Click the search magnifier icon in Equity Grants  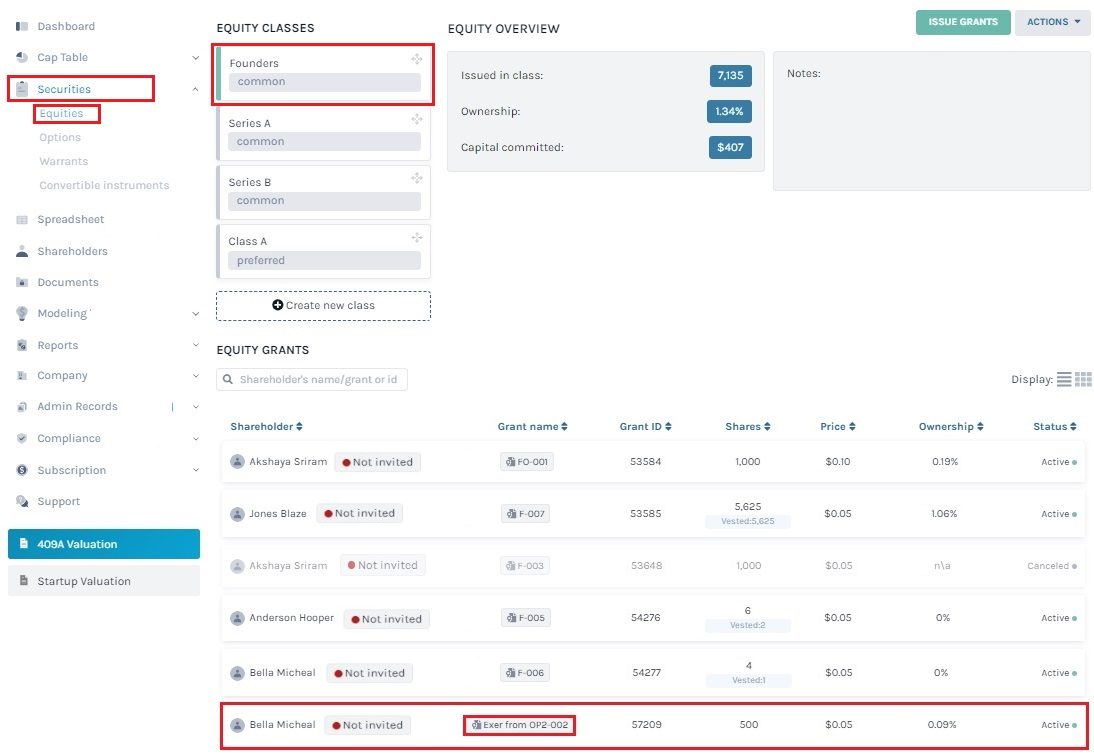pyautogui.click(x=227, y=380)
